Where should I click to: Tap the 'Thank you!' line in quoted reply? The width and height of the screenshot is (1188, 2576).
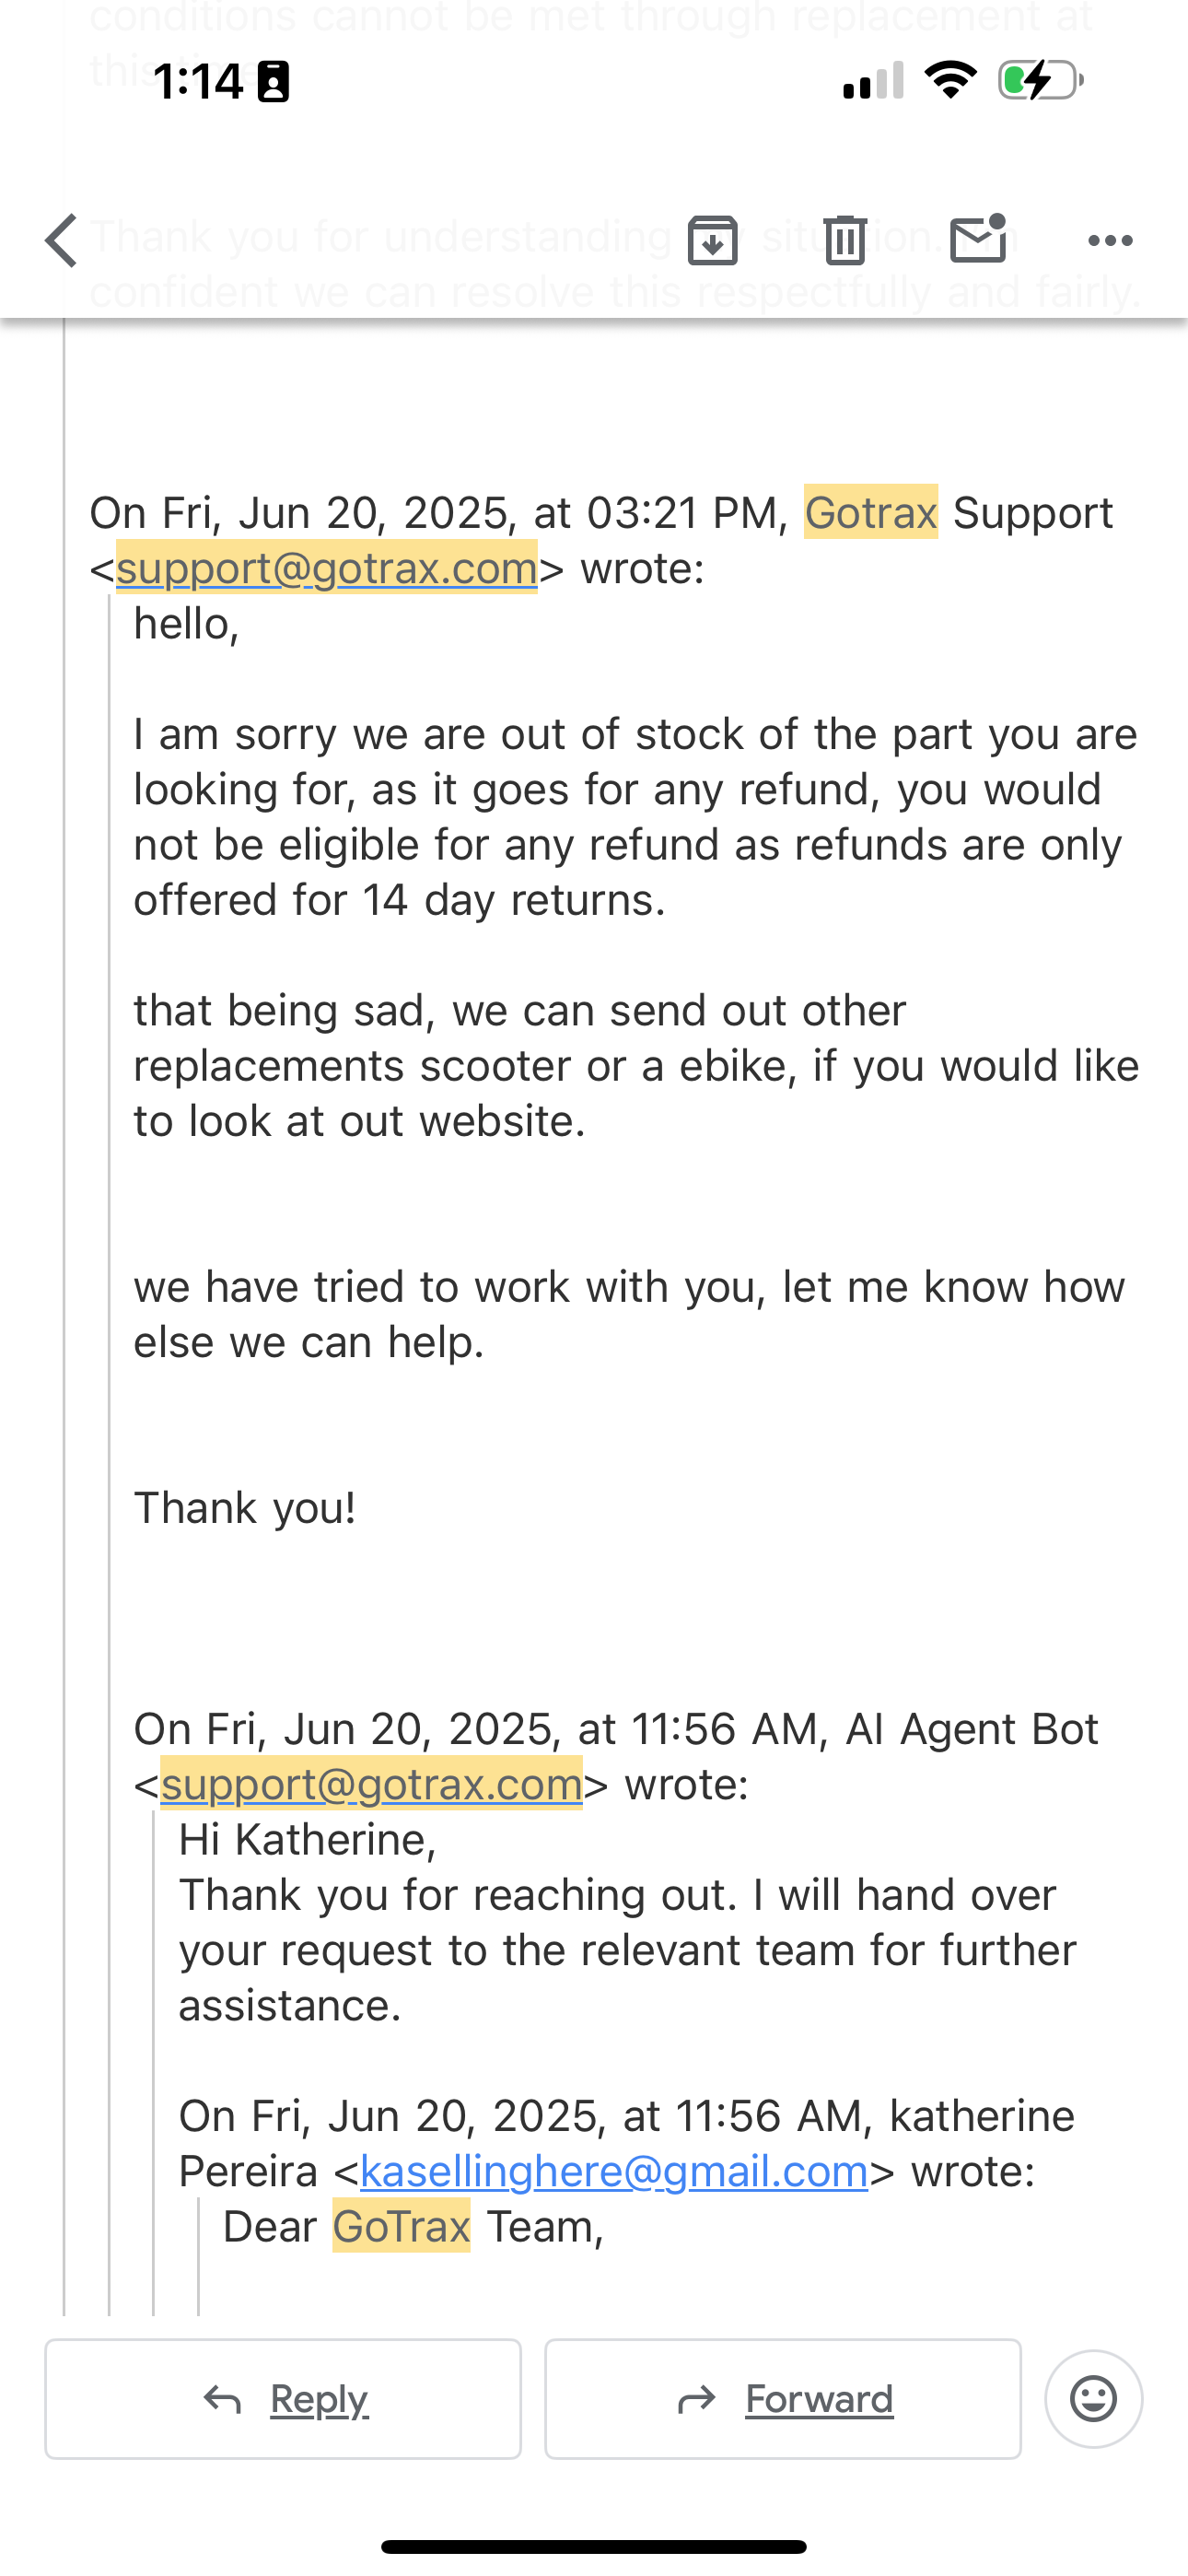pyautogui.click(x=245, y=1508)
